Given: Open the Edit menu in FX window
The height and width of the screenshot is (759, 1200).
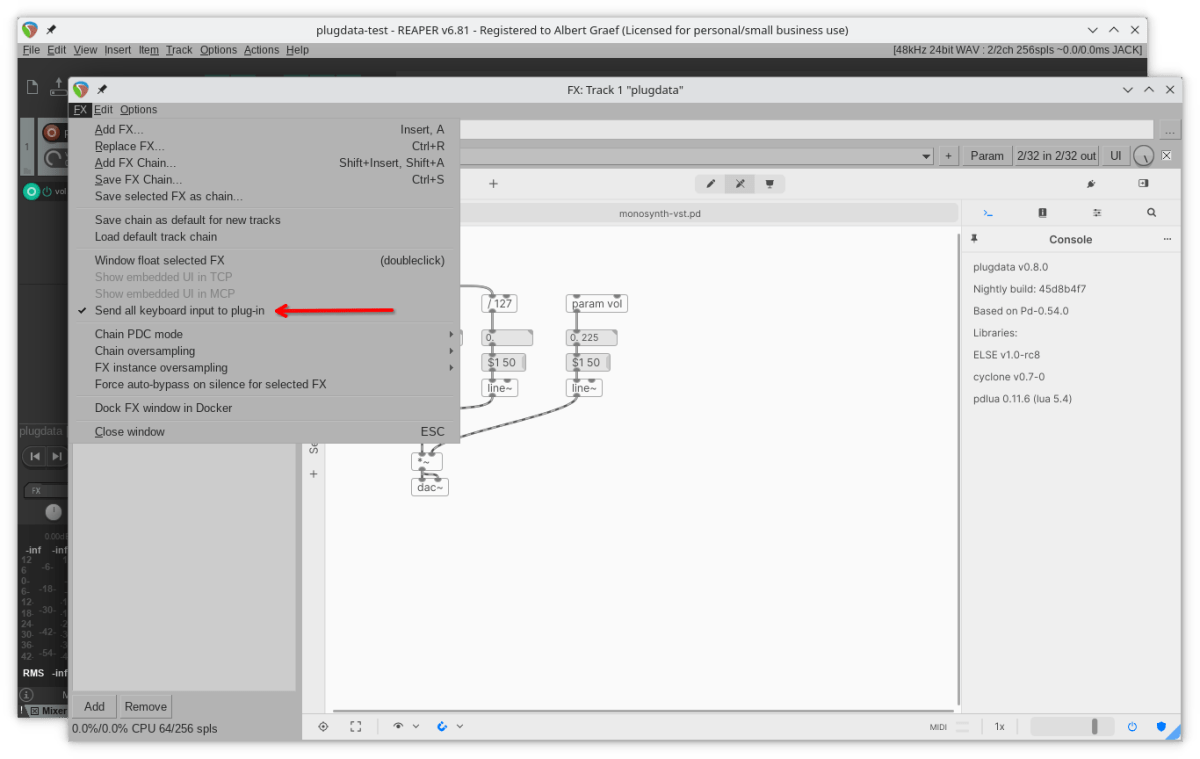Looking at the screenshot, I should point(103,110).
